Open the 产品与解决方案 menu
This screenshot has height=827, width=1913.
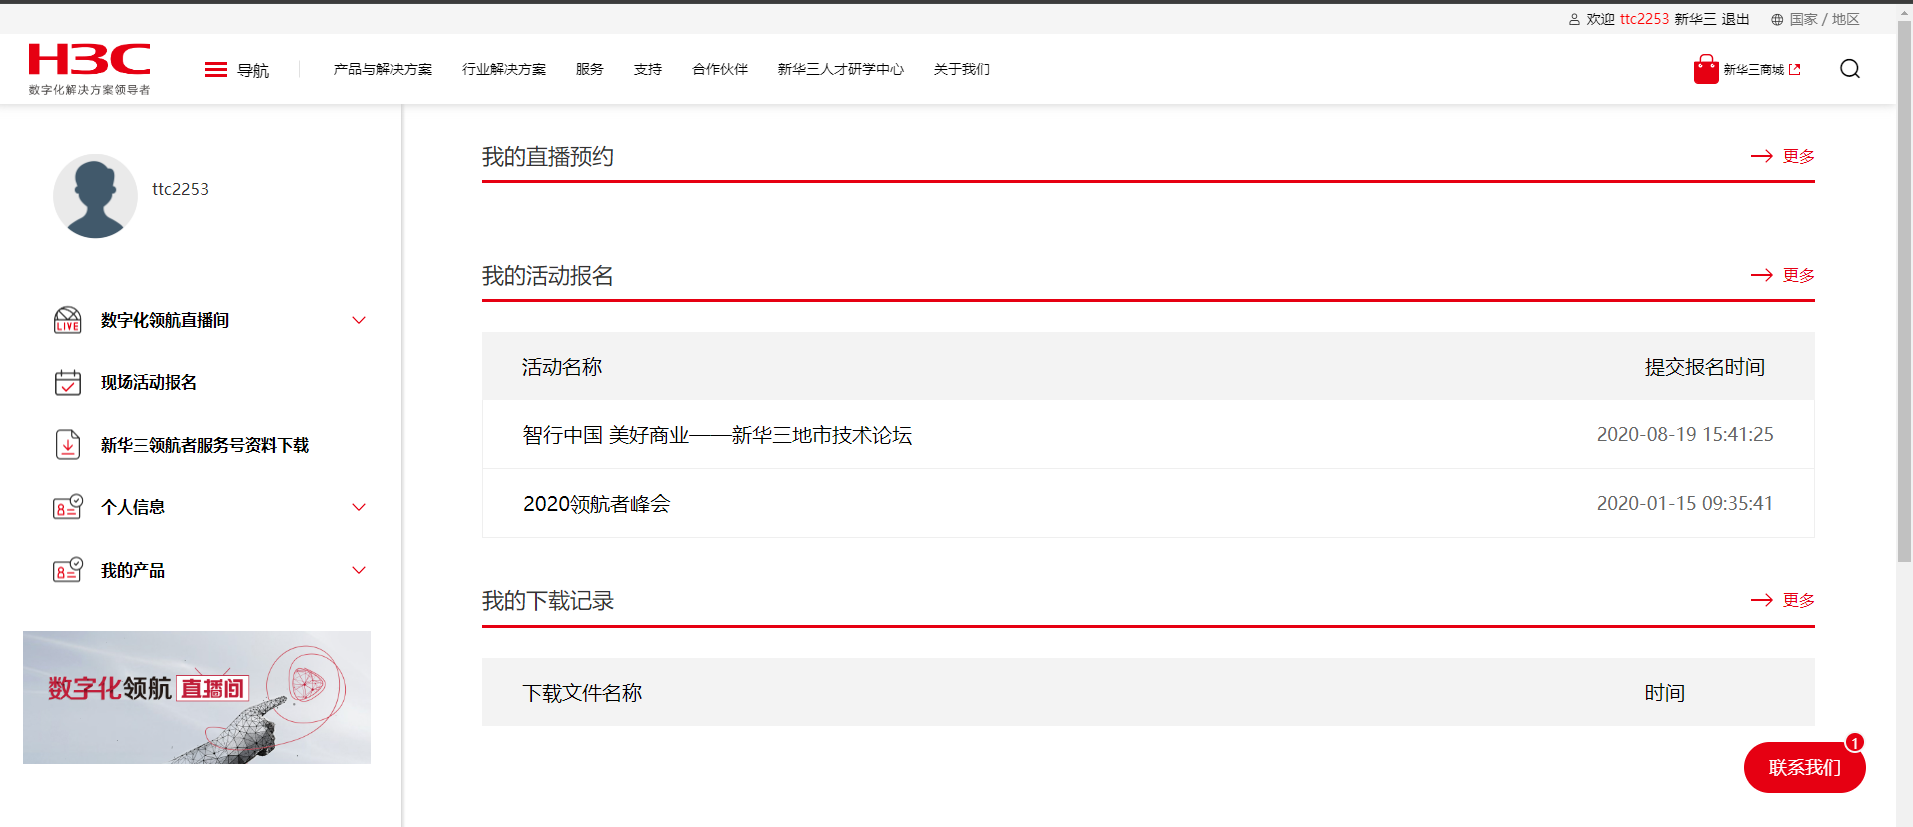point(383,69)
